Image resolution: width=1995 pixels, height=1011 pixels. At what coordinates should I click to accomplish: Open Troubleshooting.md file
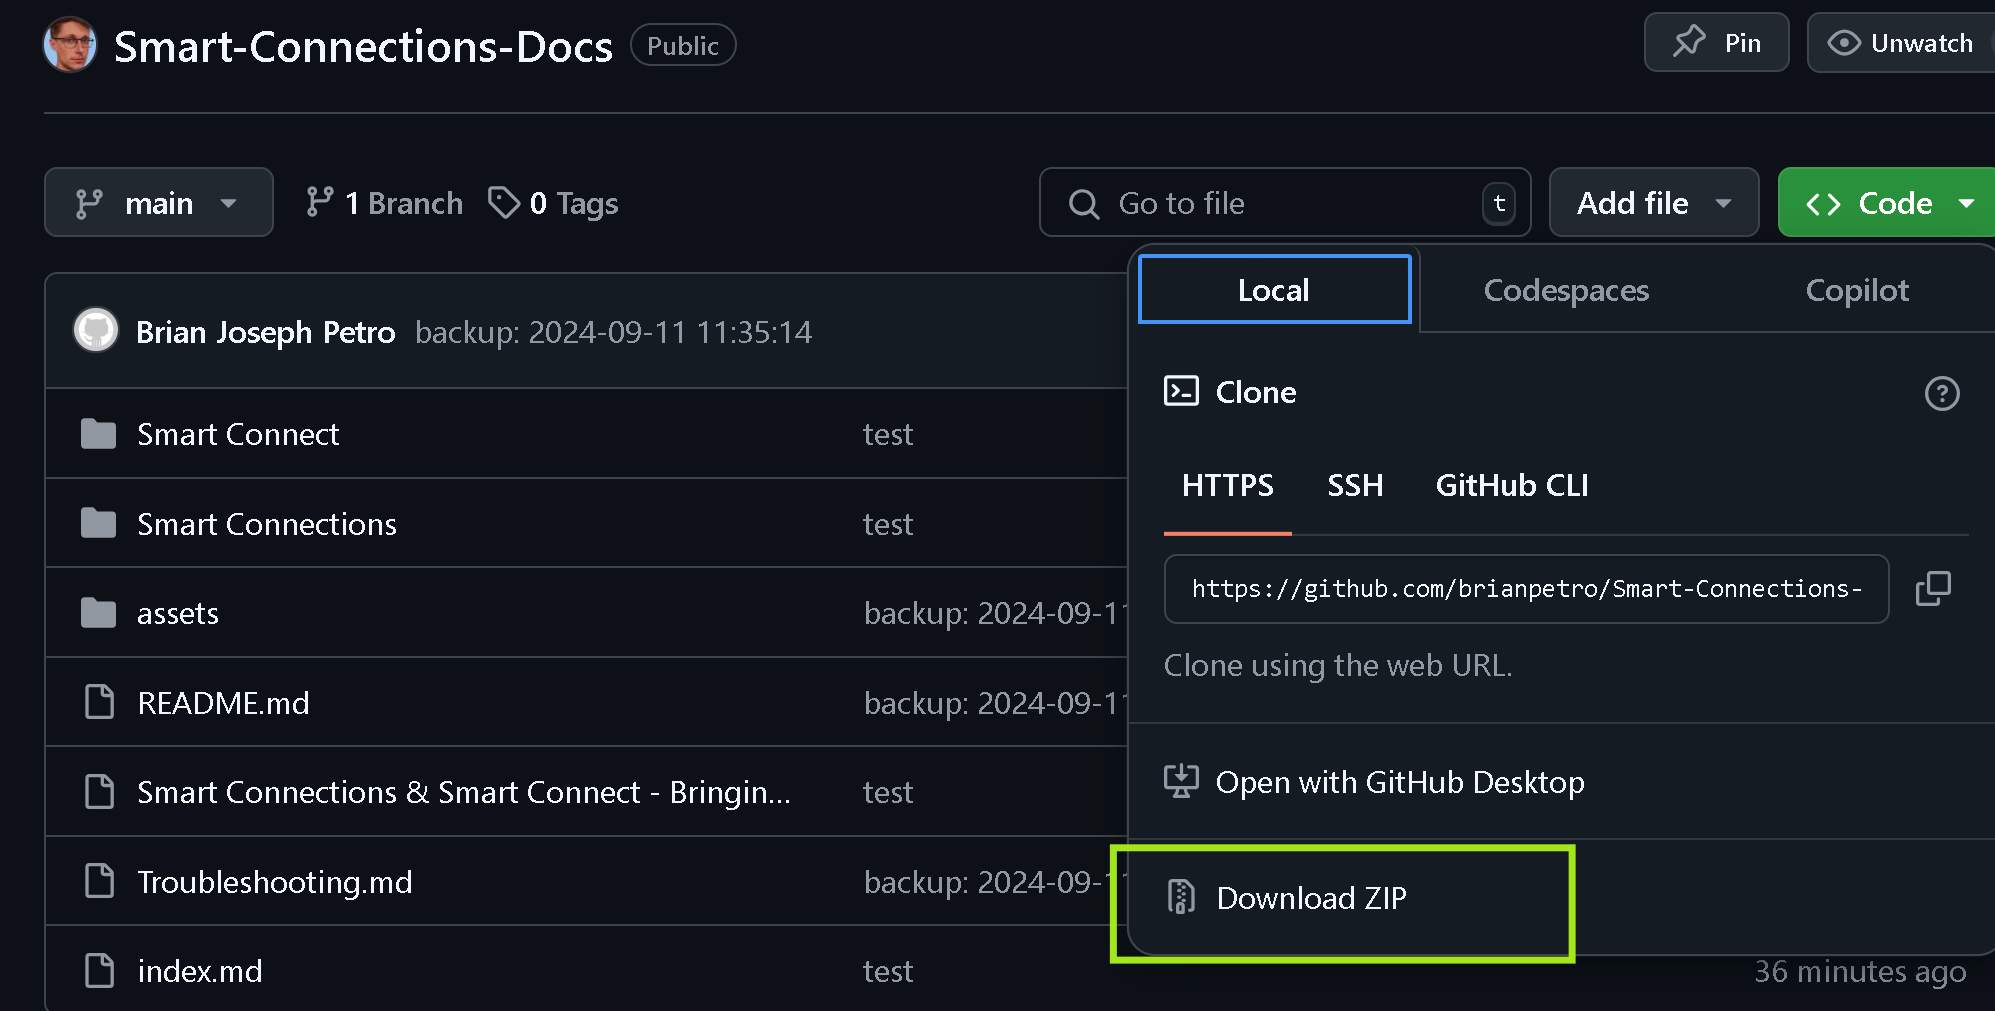click(x=275, y=882)
